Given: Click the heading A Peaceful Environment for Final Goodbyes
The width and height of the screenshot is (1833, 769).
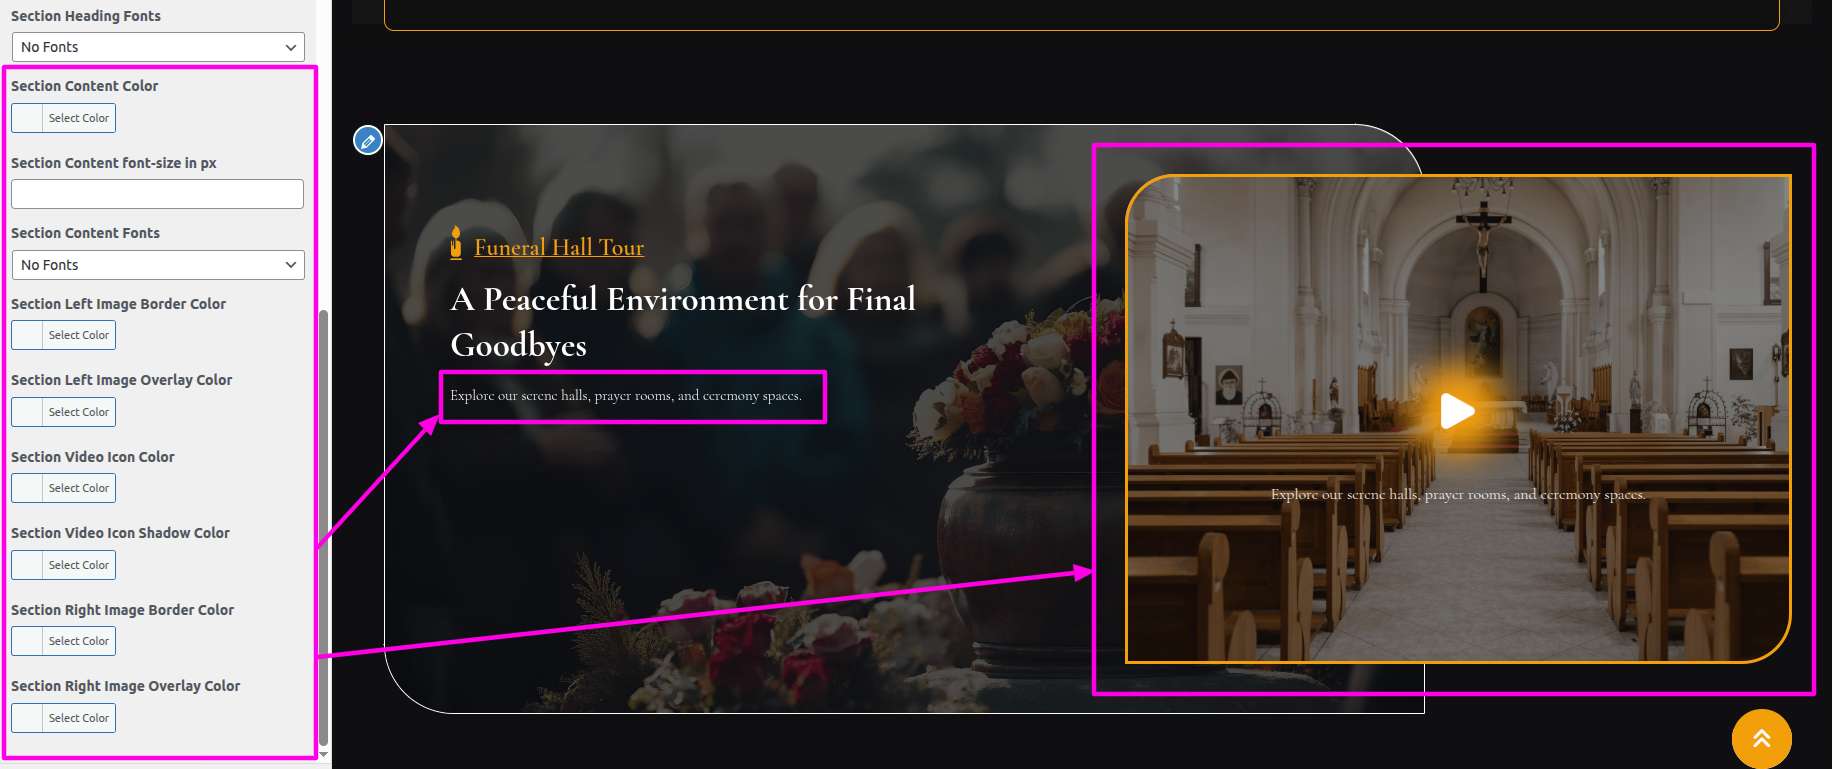Looking at the screenshot, I should click(683, 321).
